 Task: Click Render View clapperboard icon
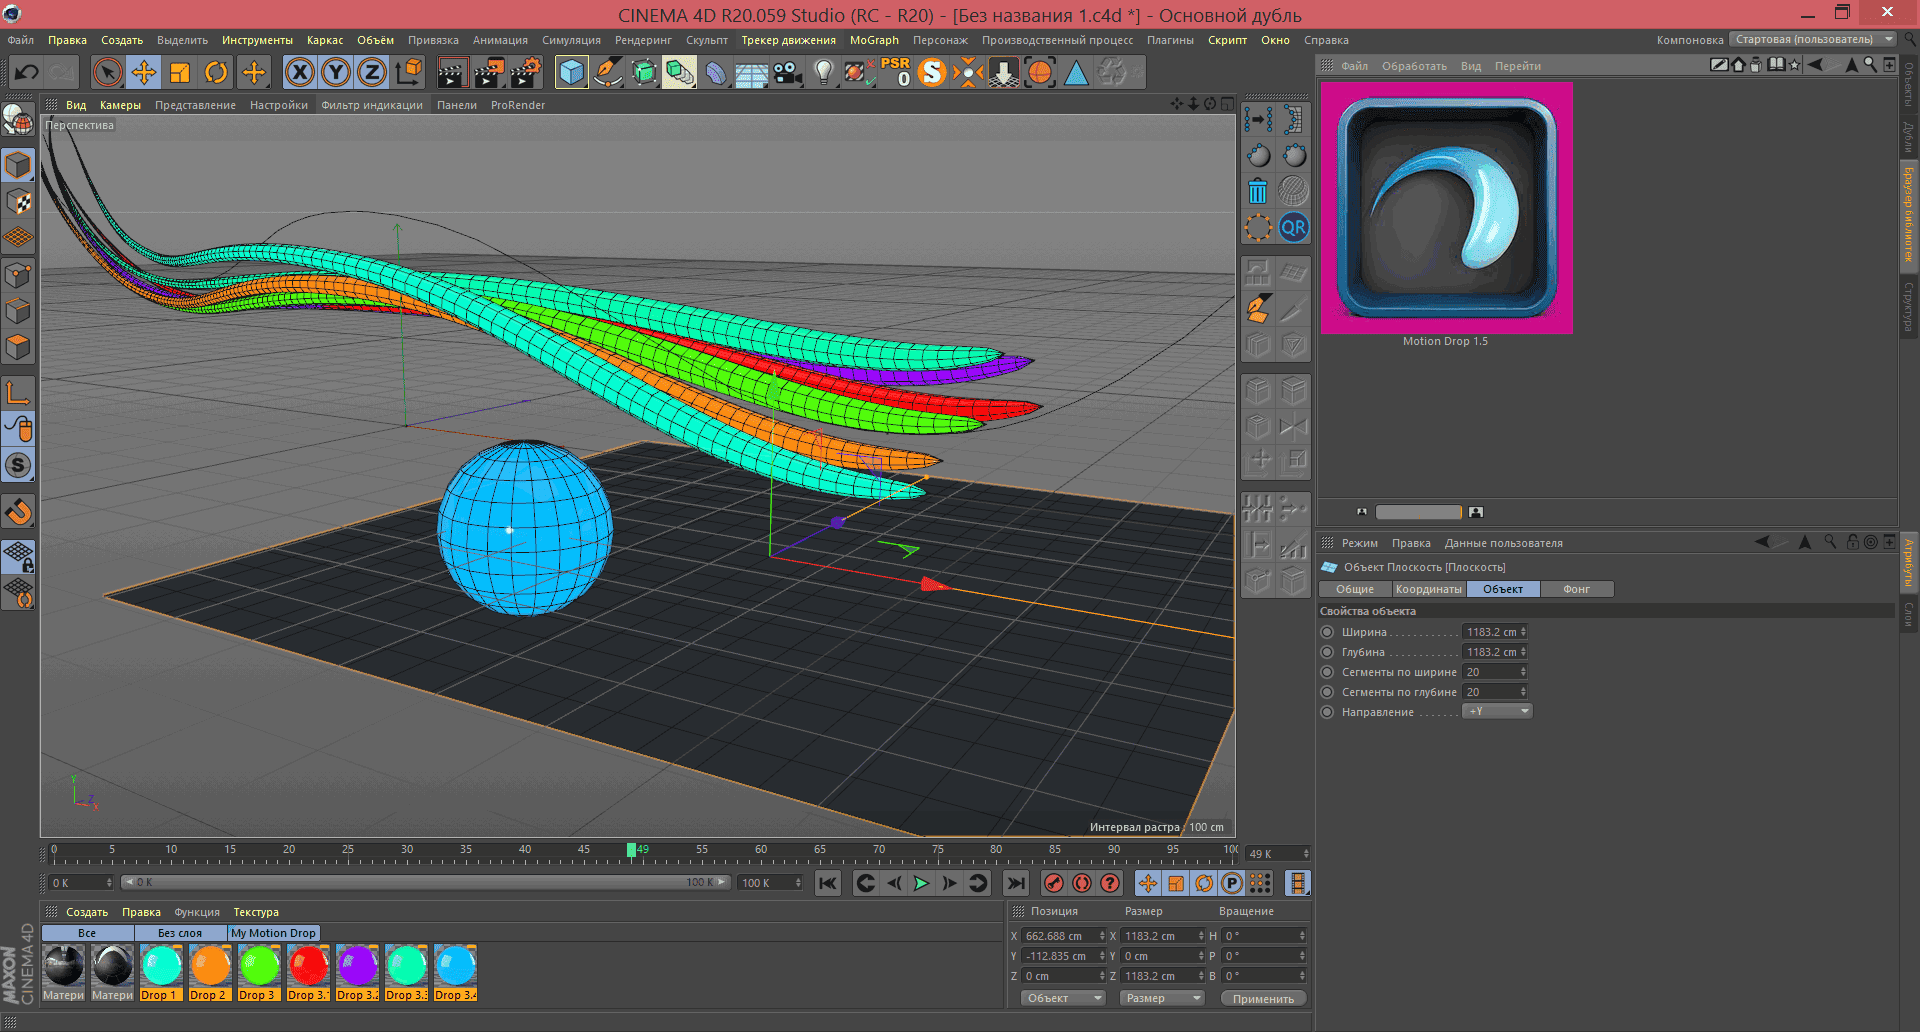(x=452, y=72)
